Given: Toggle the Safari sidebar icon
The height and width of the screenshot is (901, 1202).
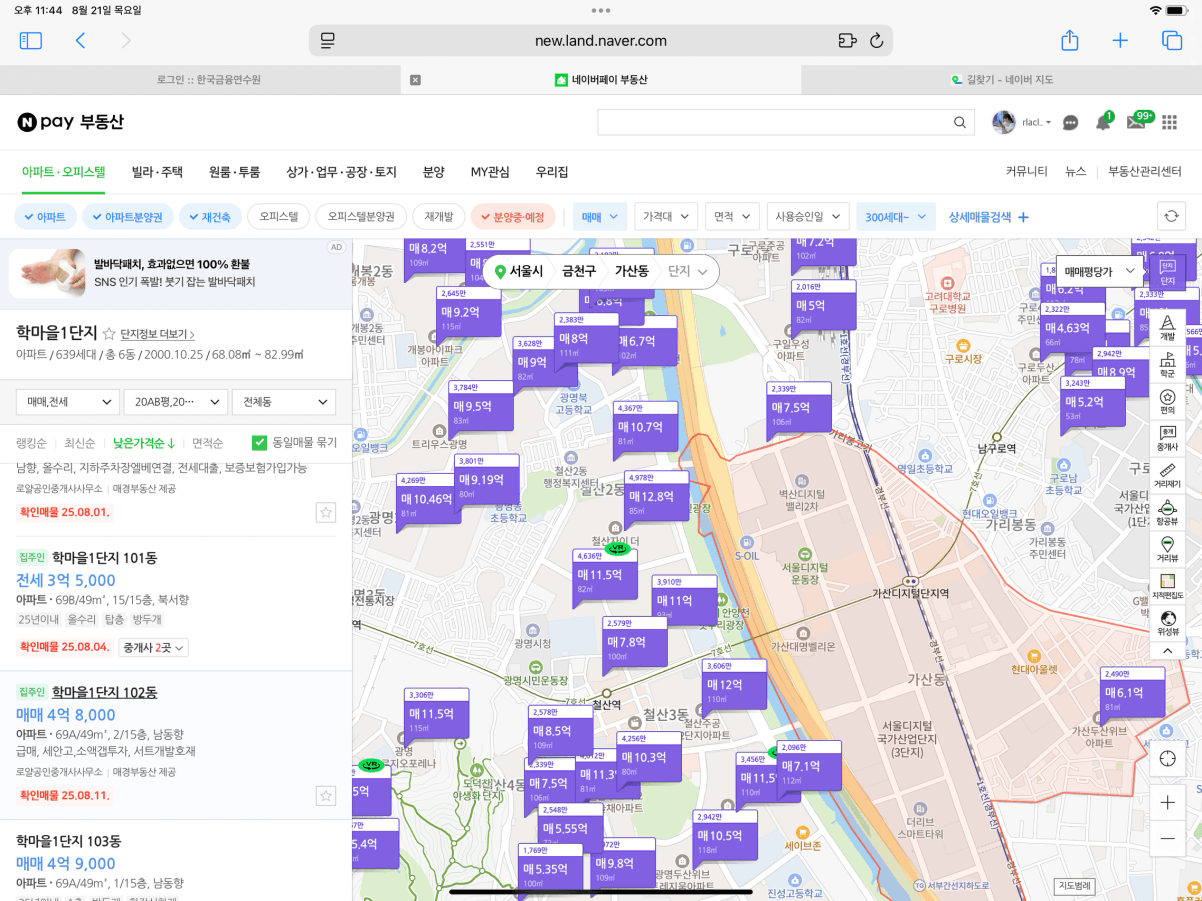Looking at the screenshot, I should click(31, 40).
